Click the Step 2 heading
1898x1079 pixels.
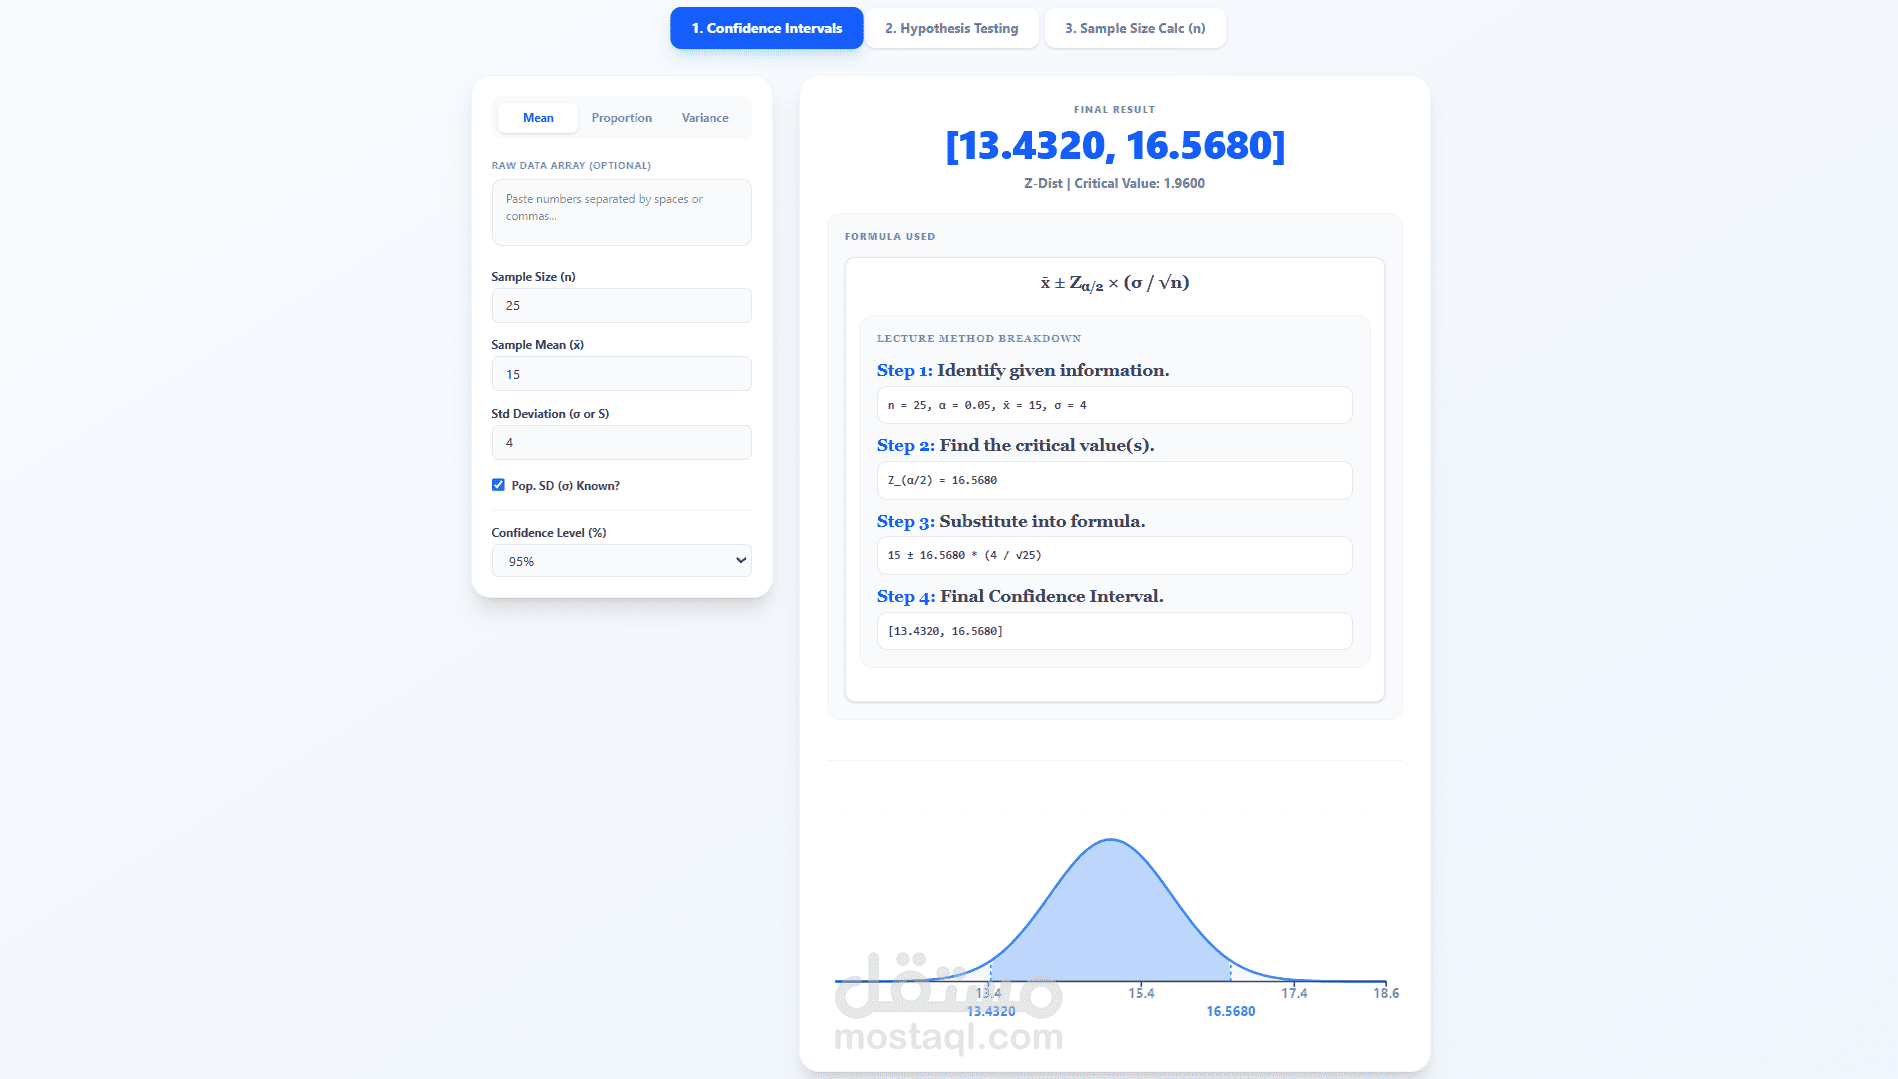point(1016,445)
